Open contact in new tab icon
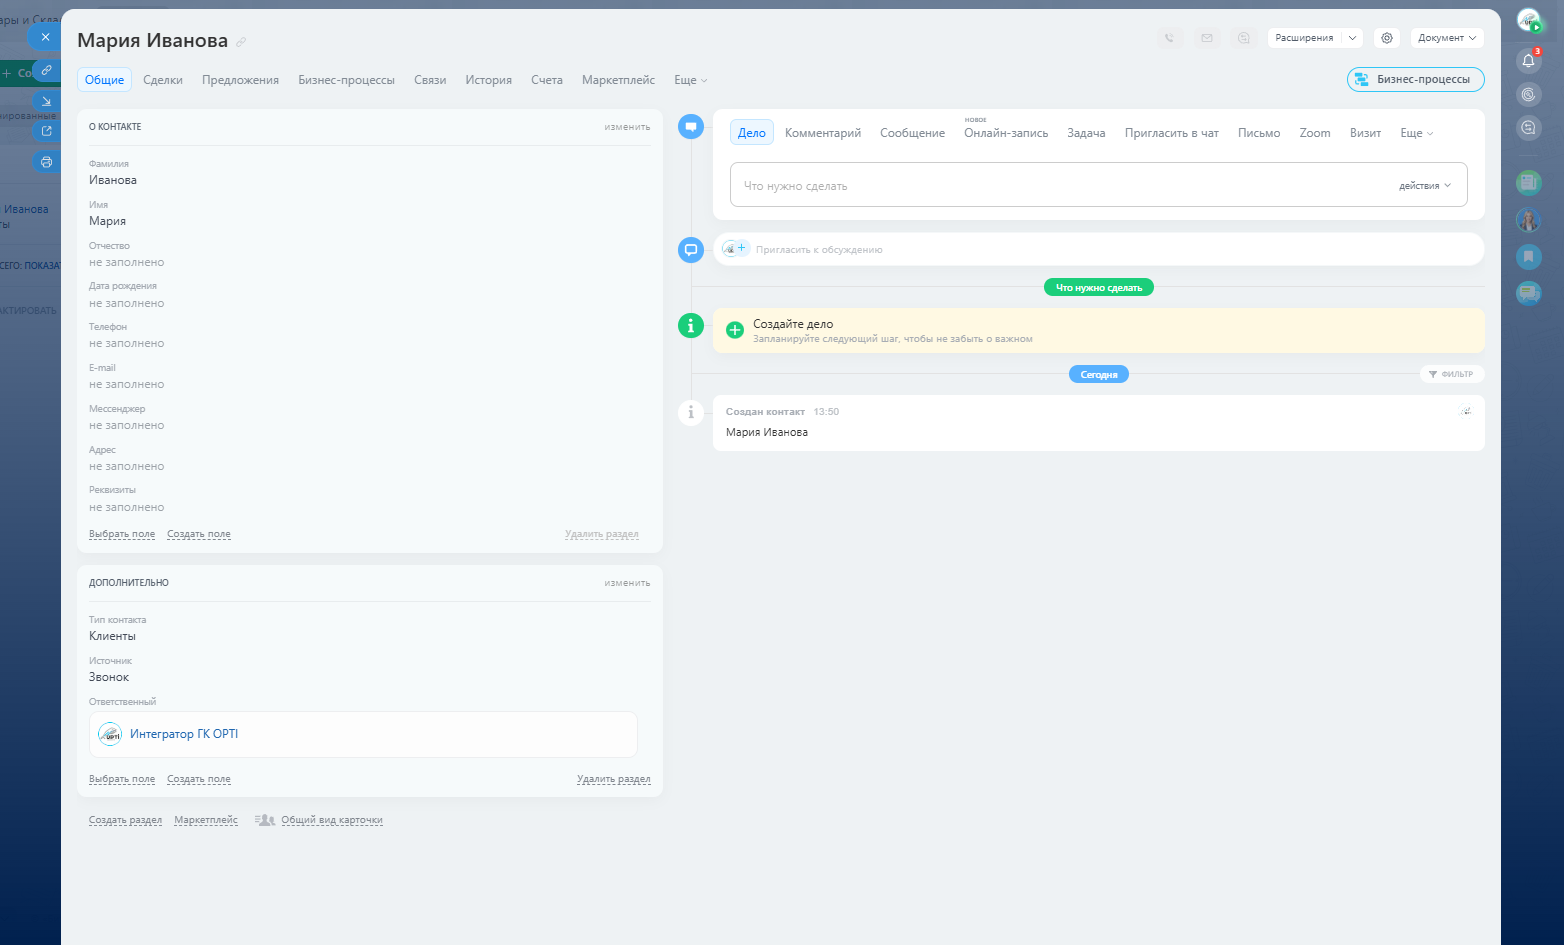Viewport: 1564px width, 945px height. point(46,131)
